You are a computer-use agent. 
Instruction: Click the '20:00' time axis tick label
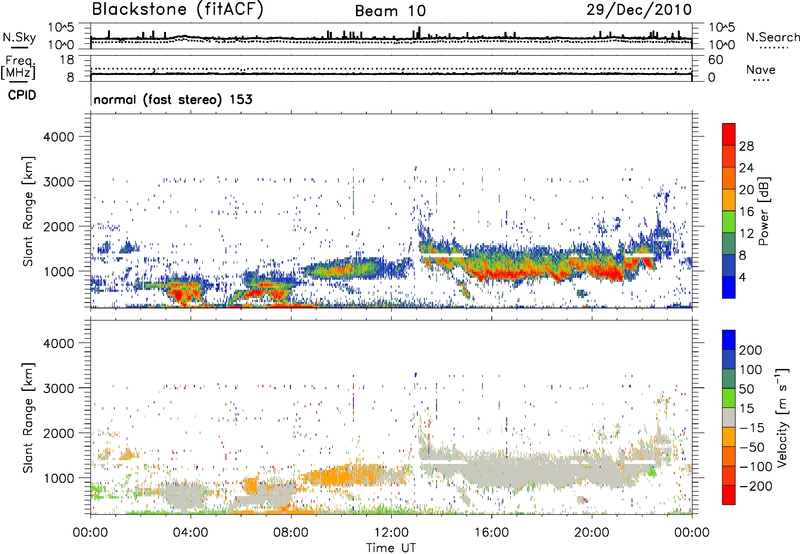(592, 533)
